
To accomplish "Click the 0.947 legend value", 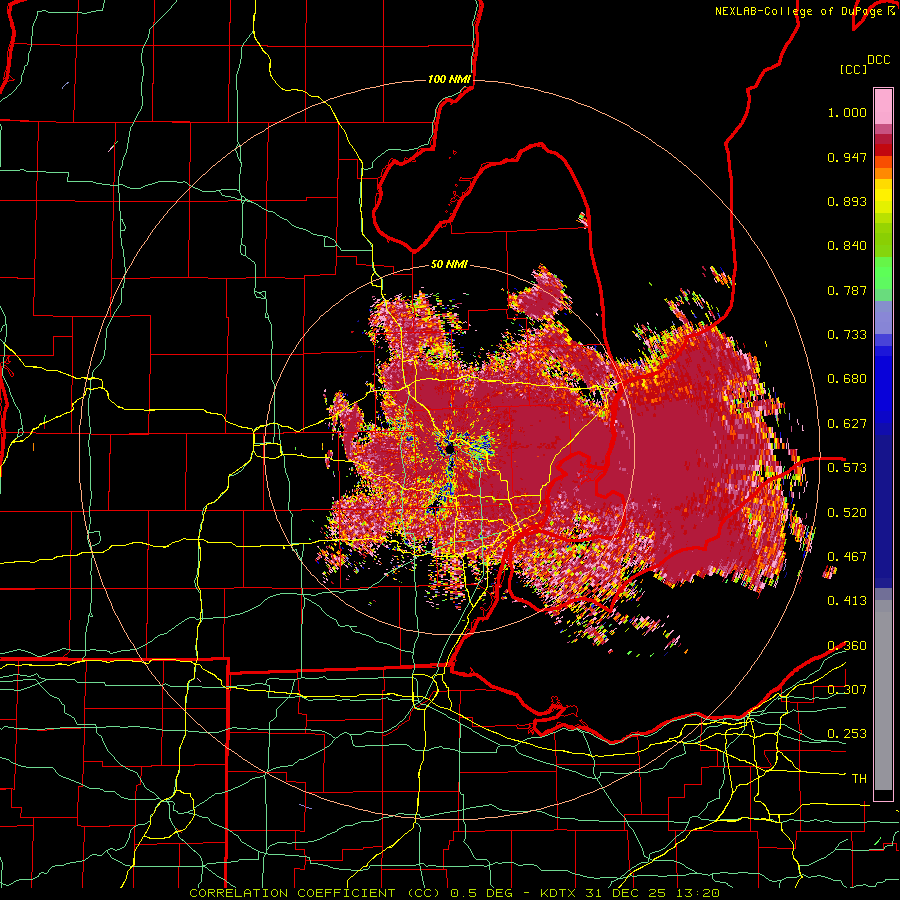I will coord(847,157).
